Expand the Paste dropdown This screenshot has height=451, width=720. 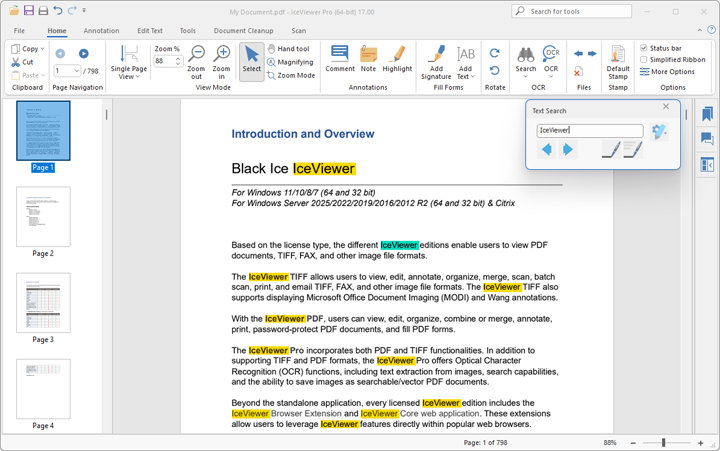[43, 75]
